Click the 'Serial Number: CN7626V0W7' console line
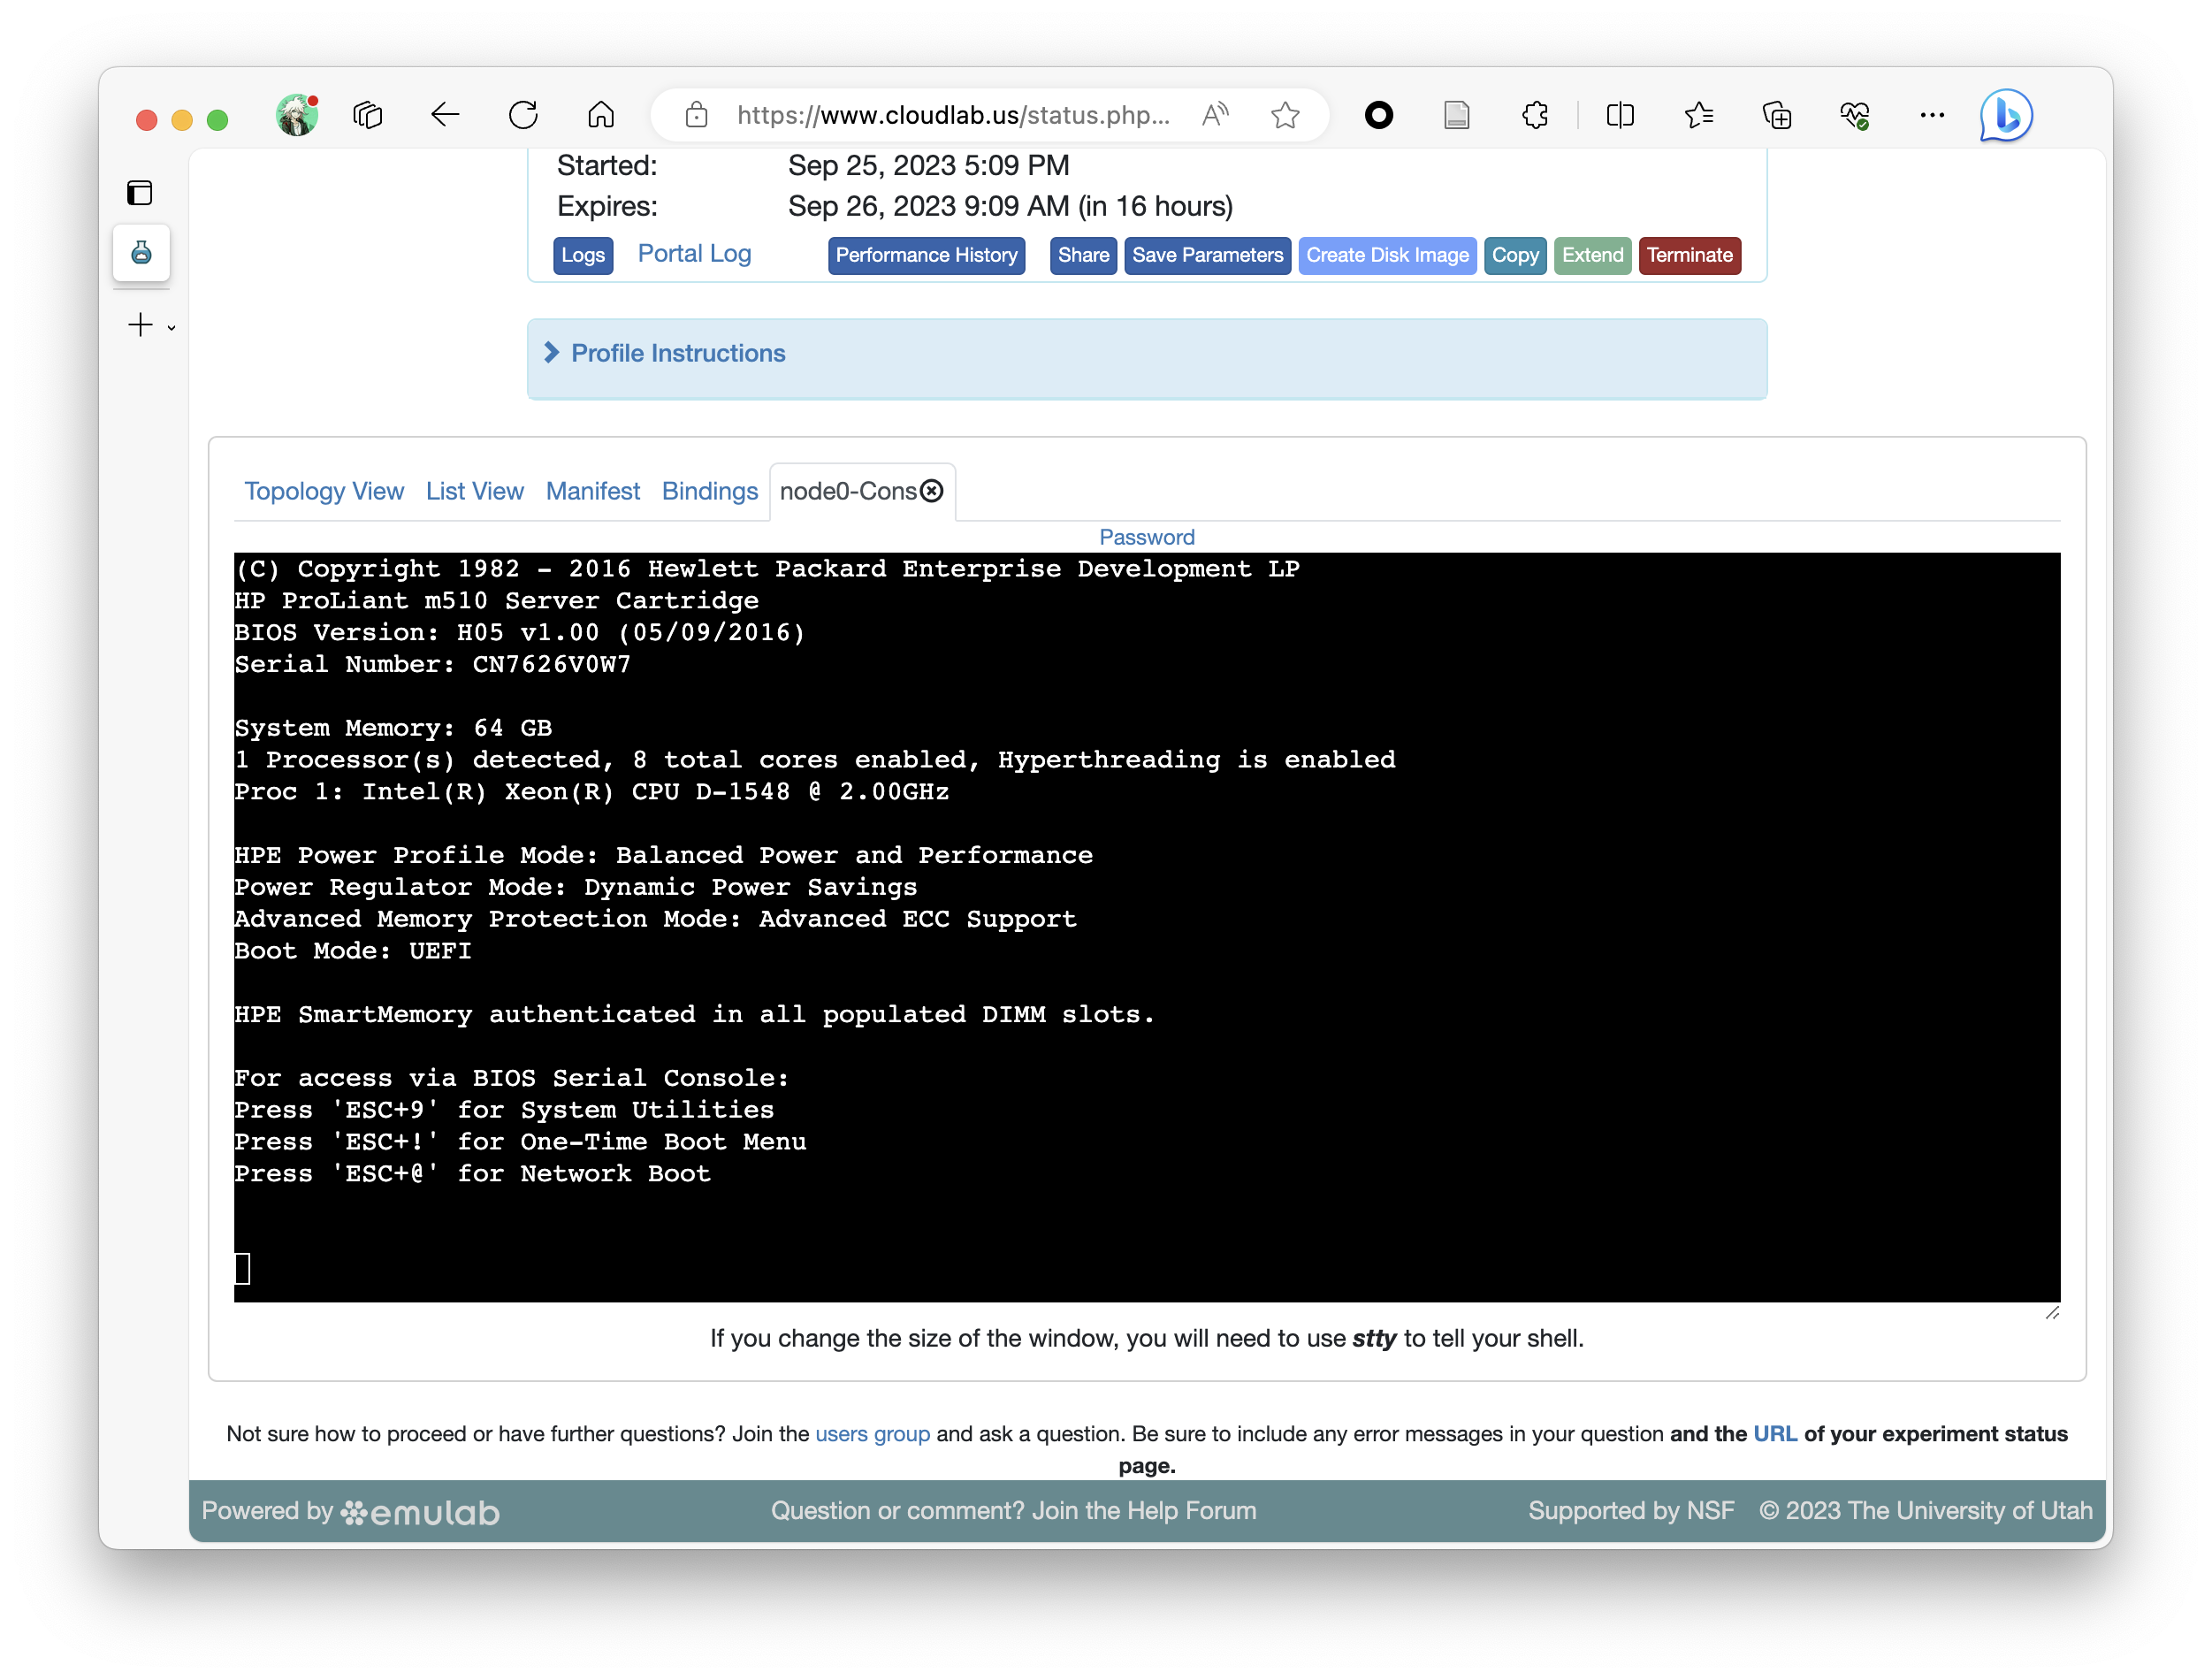 tap(433, 664)
